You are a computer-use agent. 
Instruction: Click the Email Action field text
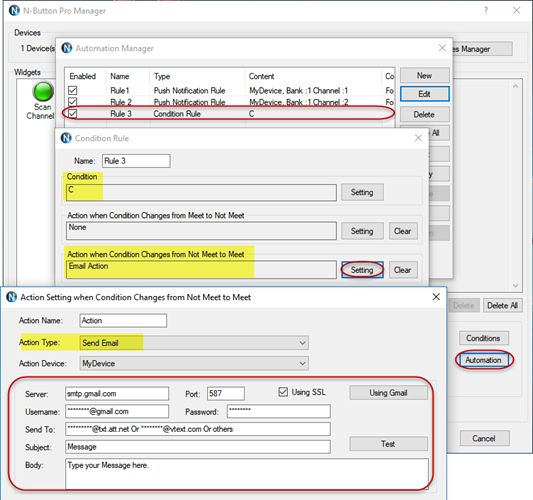88,266
